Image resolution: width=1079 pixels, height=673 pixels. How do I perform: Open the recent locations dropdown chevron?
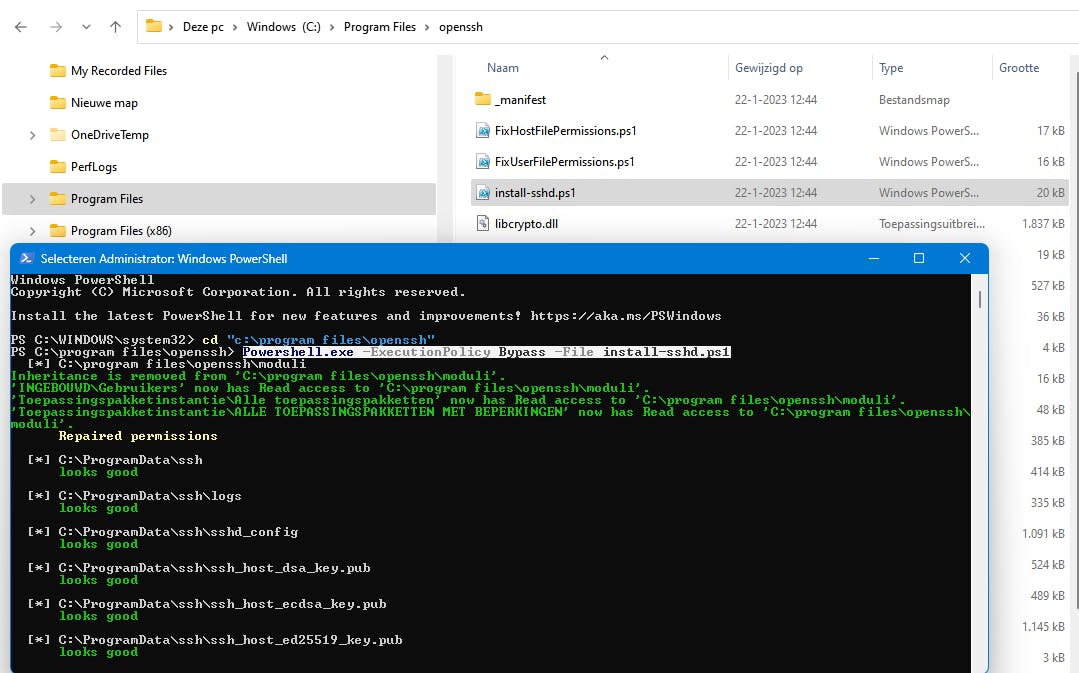[x=86, y=27]
